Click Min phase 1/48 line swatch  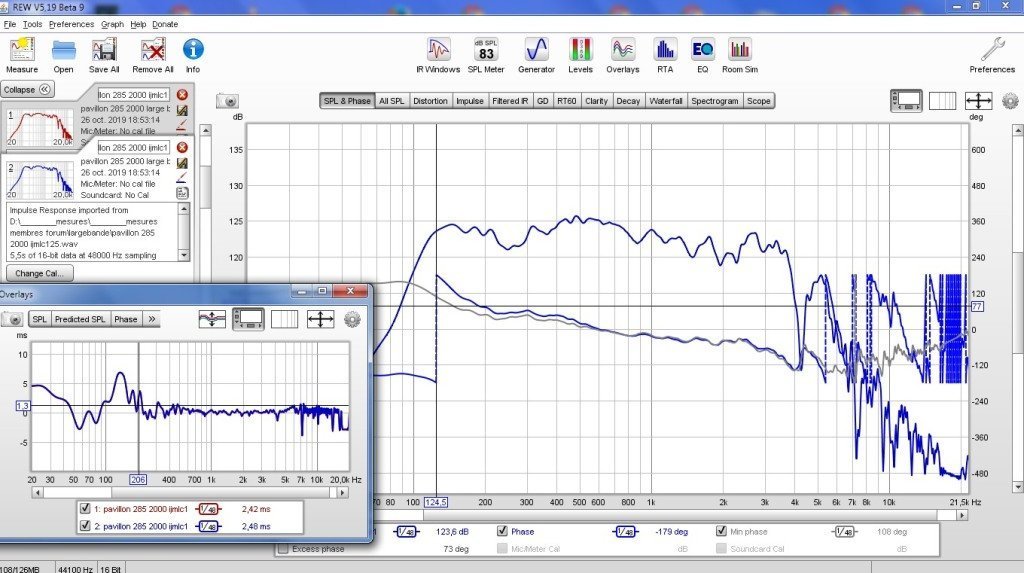[844, 532]
